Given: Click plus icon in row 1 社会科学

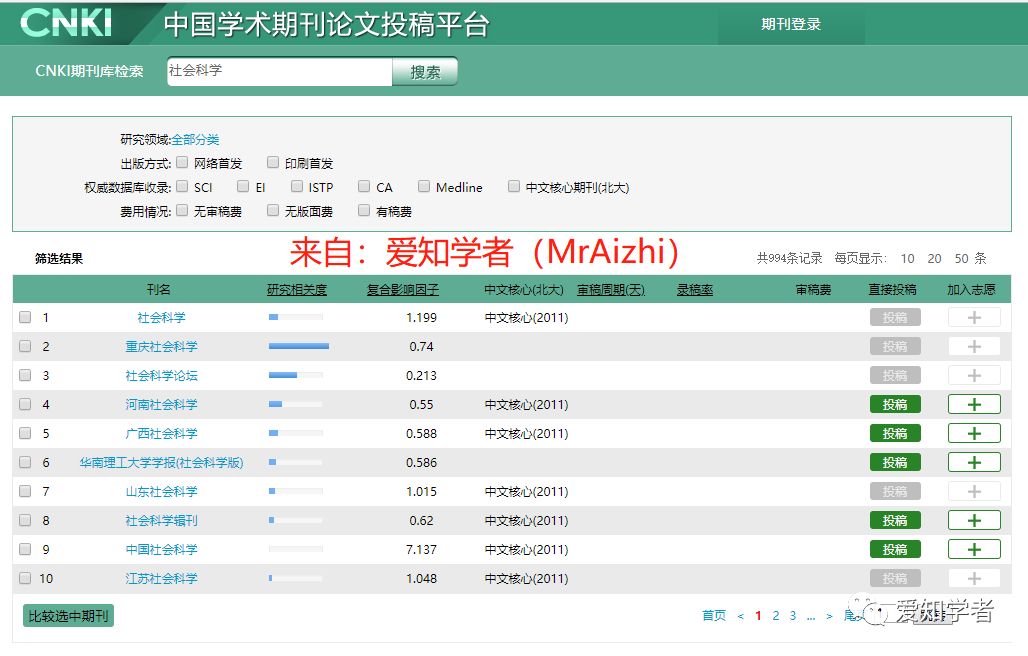Looking at the screenshot, I should point(974,317).
